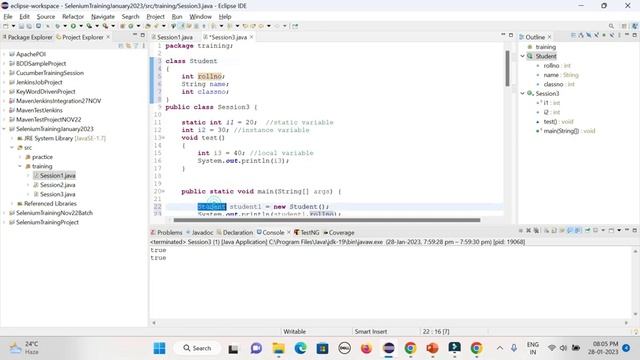Screen dimensions: 640x360
Task: Click the taskbar Search box
Action: coord(198,348)
